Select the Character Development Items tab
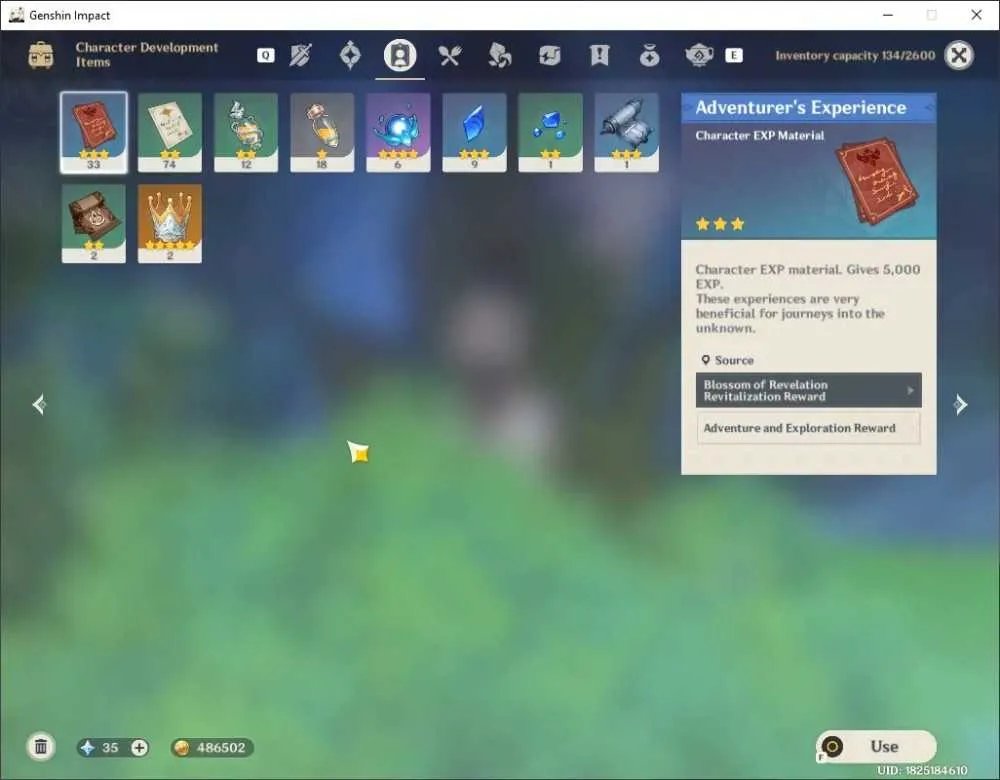Viewport: 1000px width, 780px height. point(400,55)
